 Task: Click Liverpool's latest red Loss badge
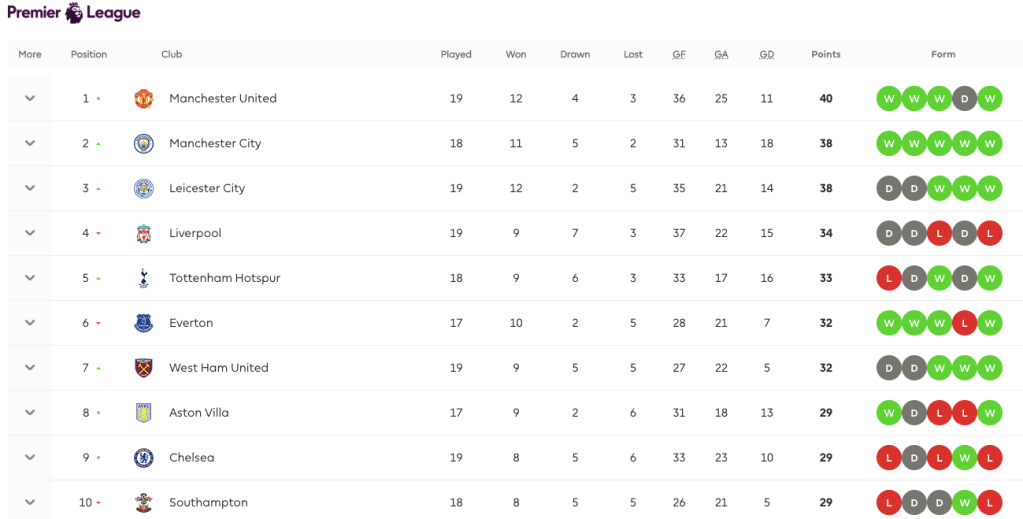[990, 234]
